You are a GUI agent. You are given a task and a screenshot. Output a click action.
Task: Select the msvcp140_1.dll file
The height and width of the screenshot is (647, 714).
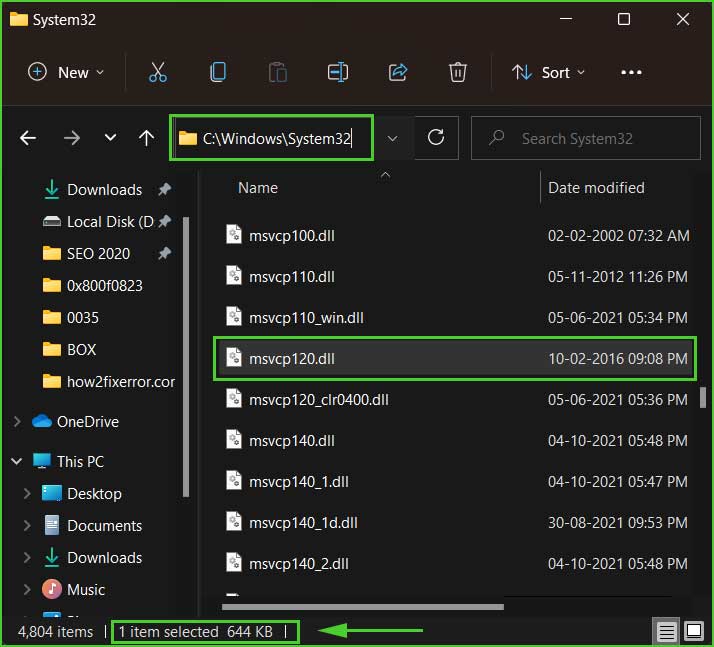pos(299,482)
